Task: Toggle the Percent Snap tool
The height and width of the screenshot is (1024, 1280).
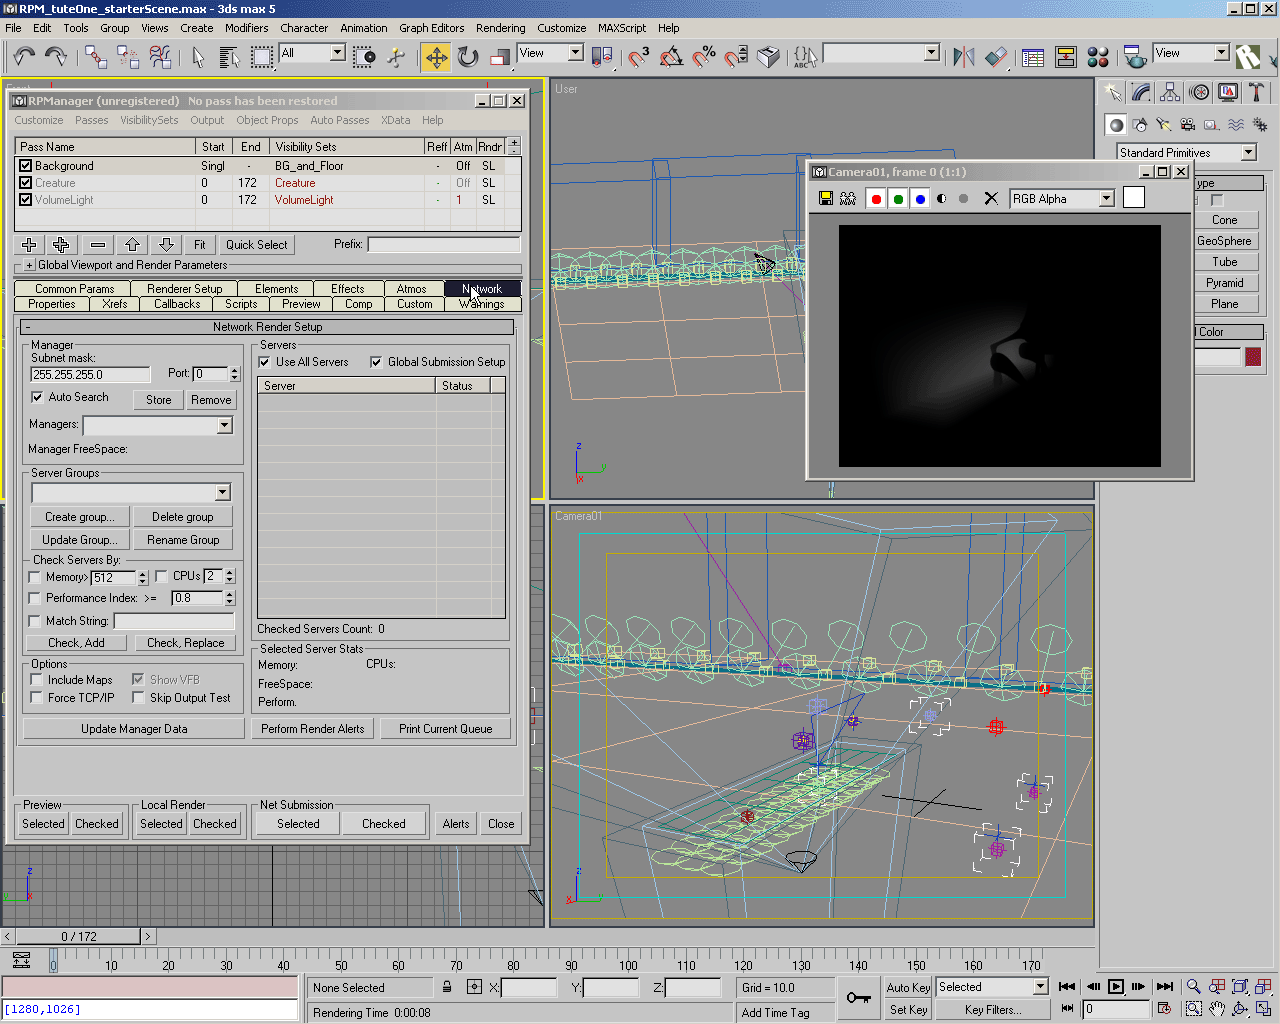Action: click(704, 57)
